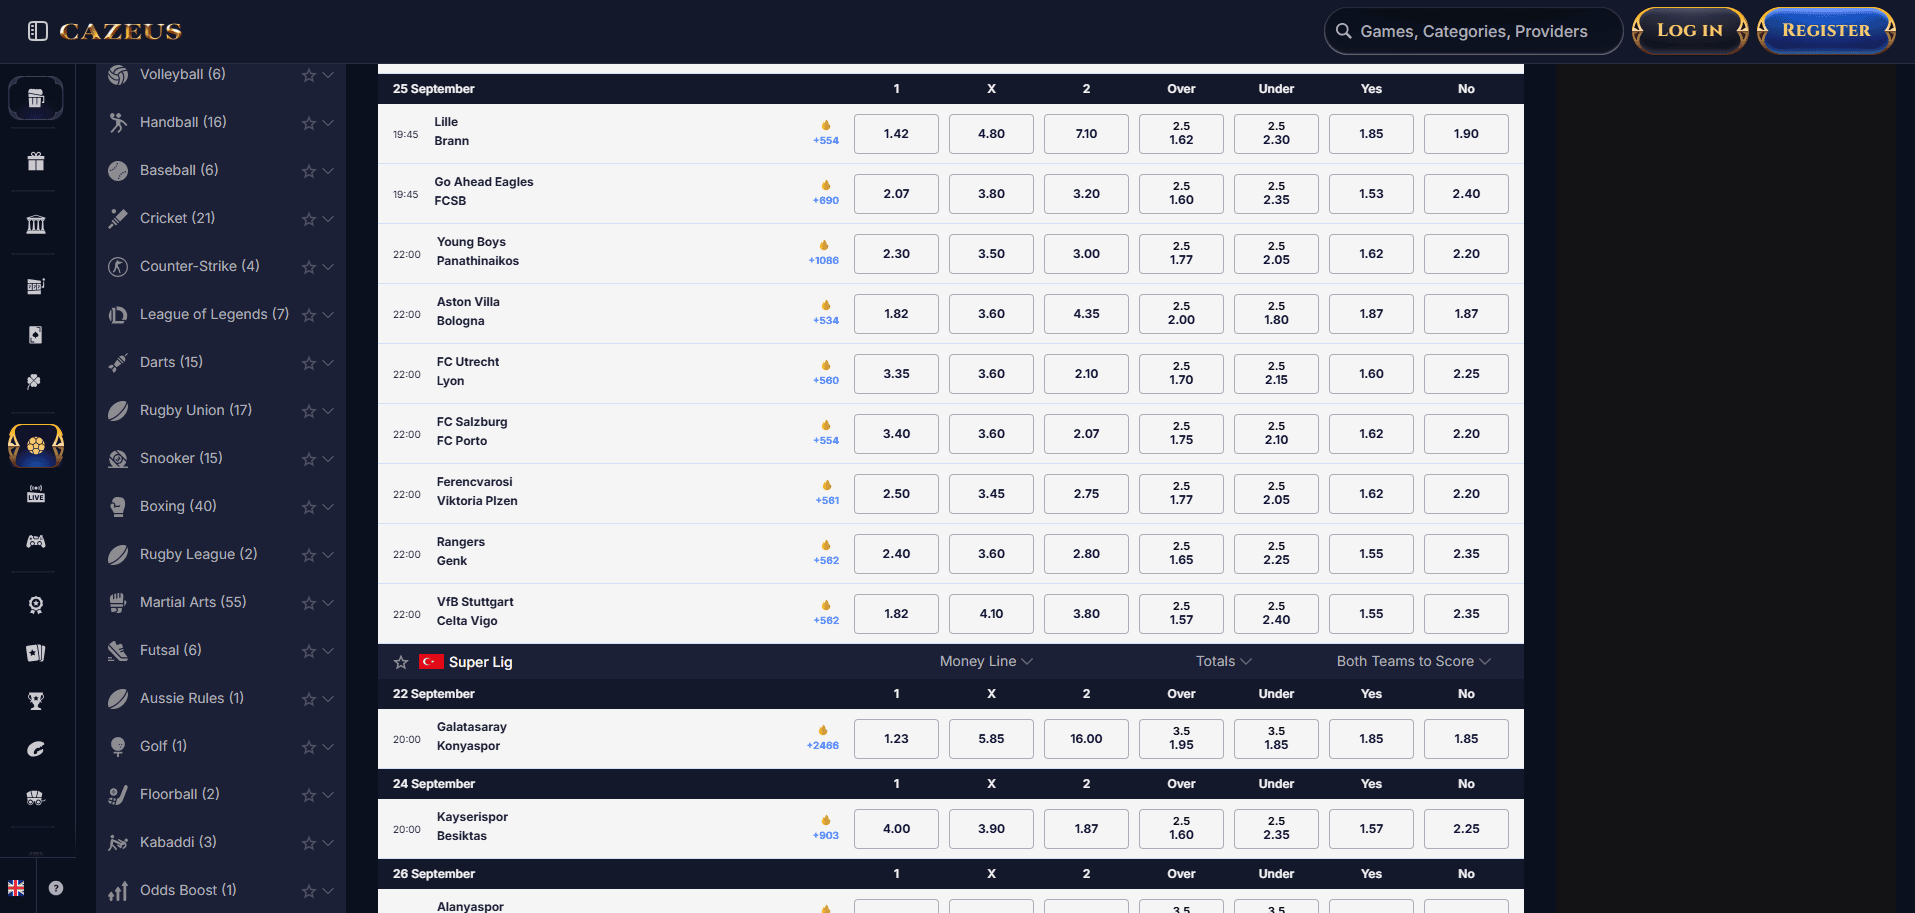Click the trophy tournaments icon in sidebar
This screenshot has width=1915, height=913.
pos(36,701)
